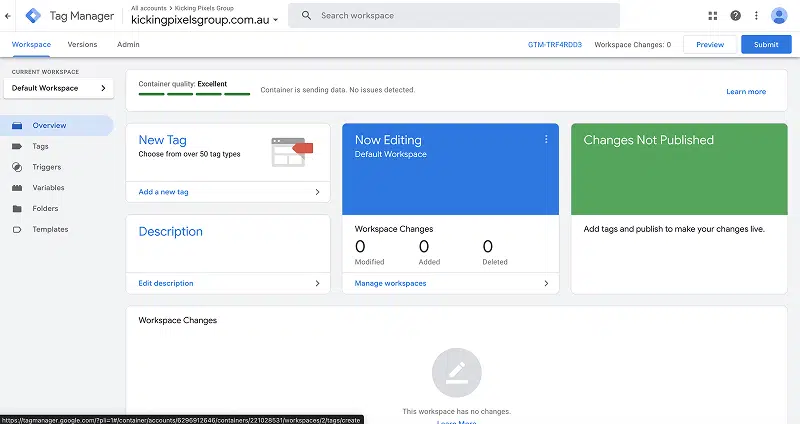Click the Templates icon in sidebar
Screen dimensions: 800x424
point(17,230)
